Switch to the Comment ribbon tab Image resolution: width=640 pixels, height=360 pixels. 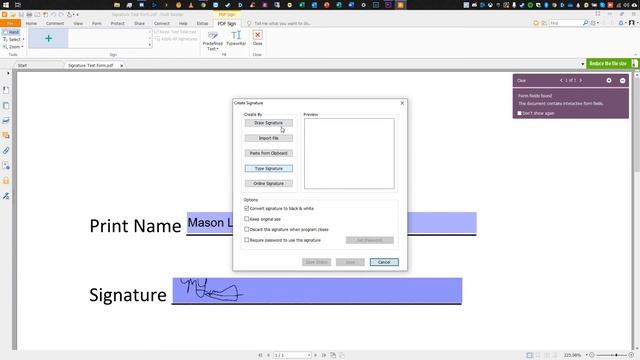tap(55, 24)
